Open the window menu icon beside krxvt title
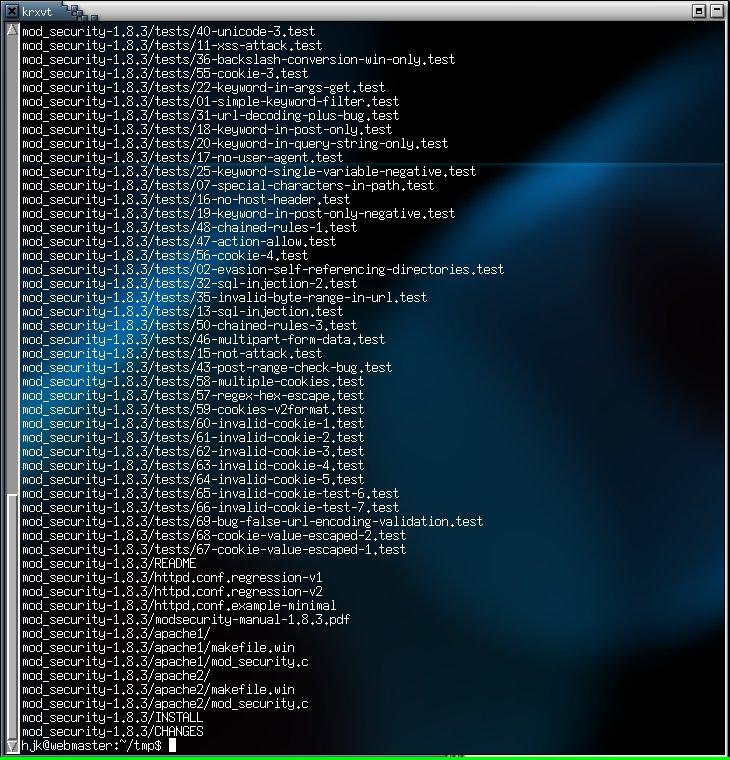The height and width of the screenshot is (760, 730). pyautogui.click(x=10, y=10)
